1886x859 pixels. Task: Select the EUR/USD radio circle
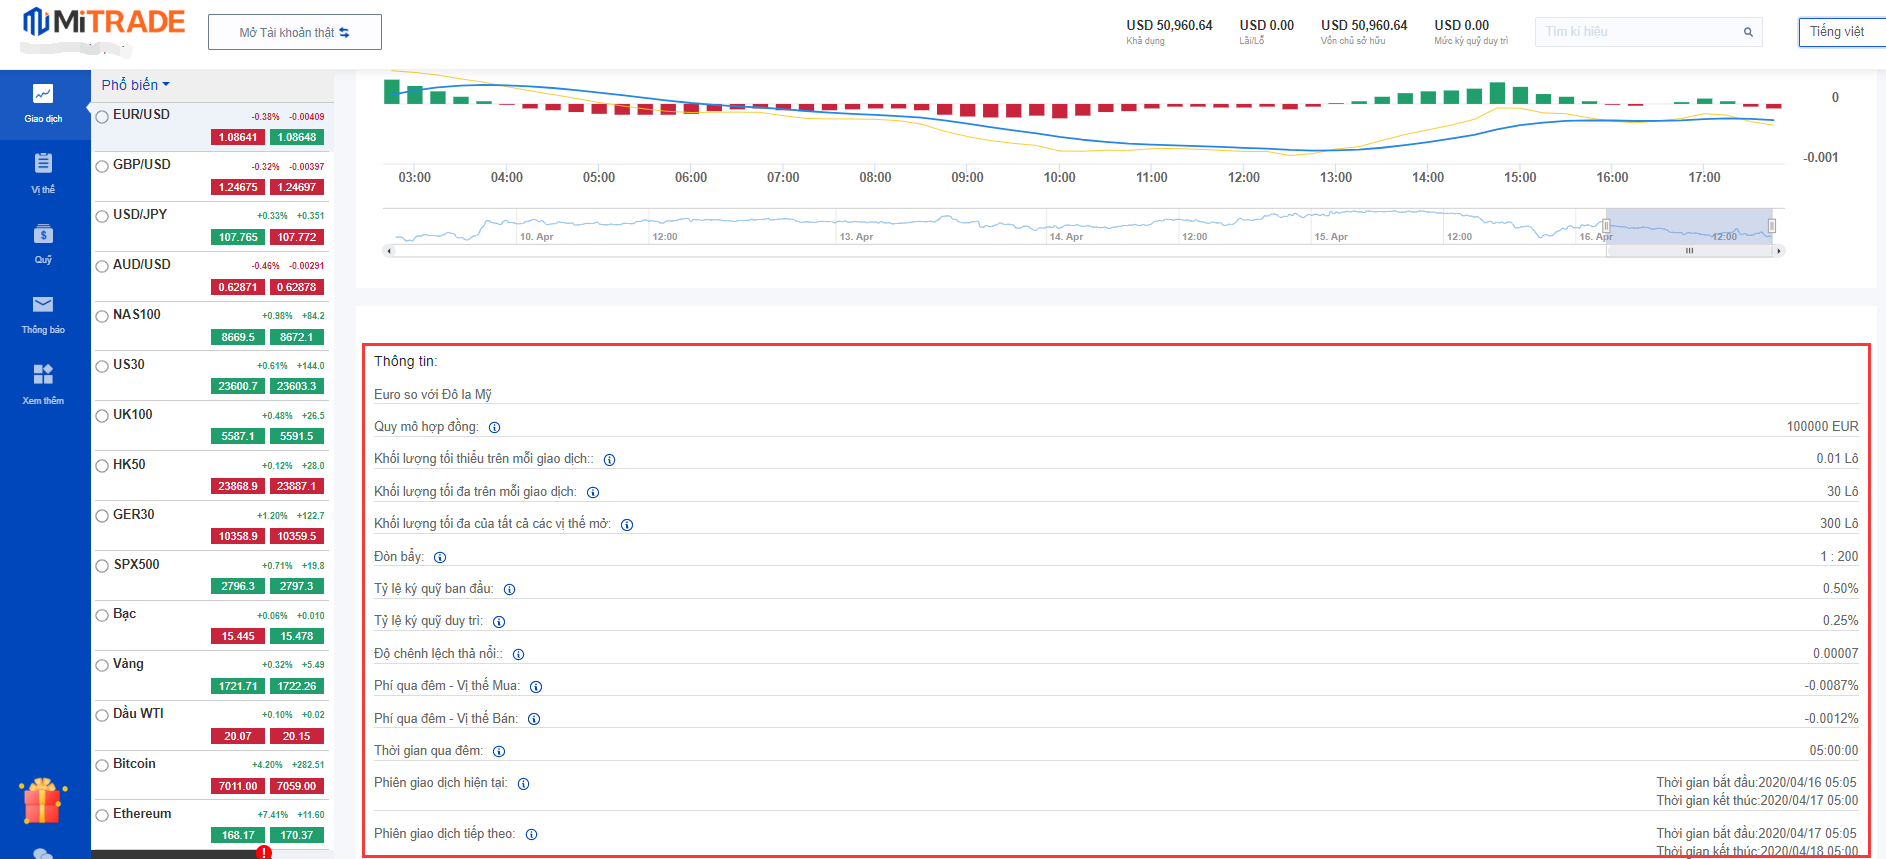[102, 117]
